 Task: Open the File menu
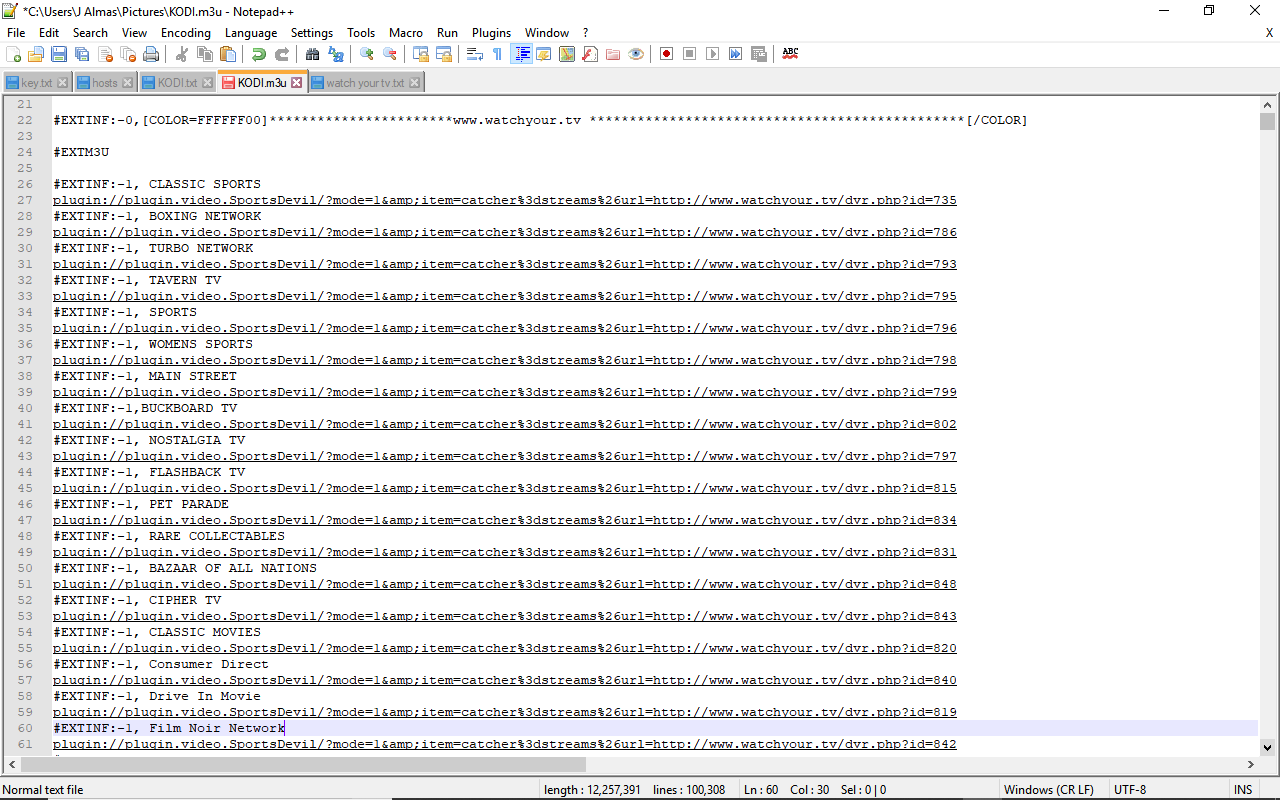[16, 33]
